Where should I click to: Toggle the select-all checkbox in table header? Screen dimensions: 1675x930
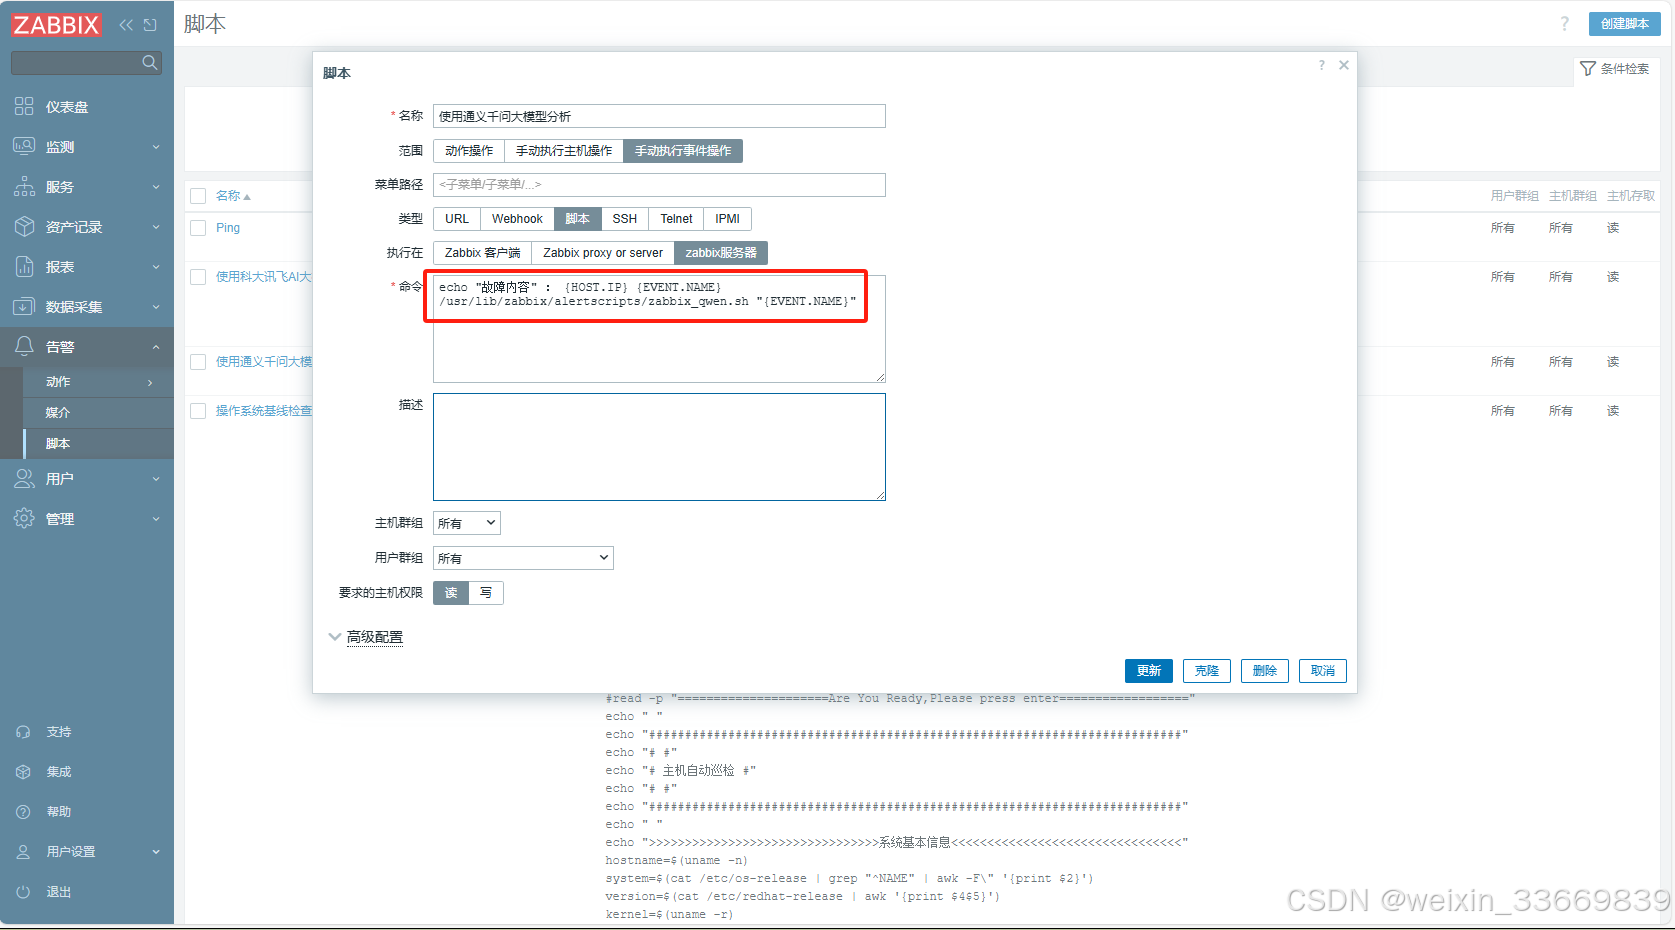(198, 196)
